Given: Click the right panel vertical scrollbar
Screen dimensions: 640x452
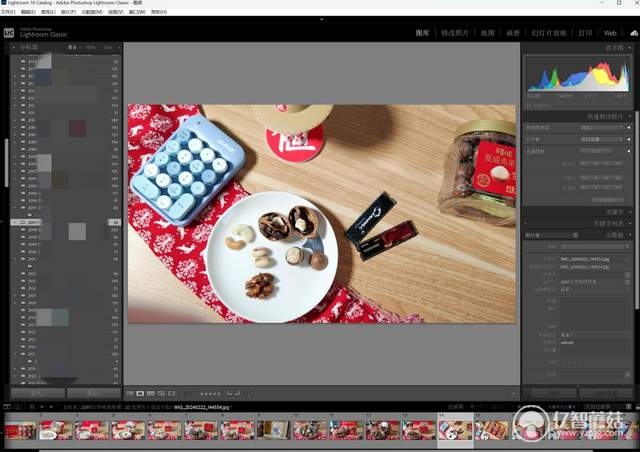Looking at the screenshot, I should point(636,210).
